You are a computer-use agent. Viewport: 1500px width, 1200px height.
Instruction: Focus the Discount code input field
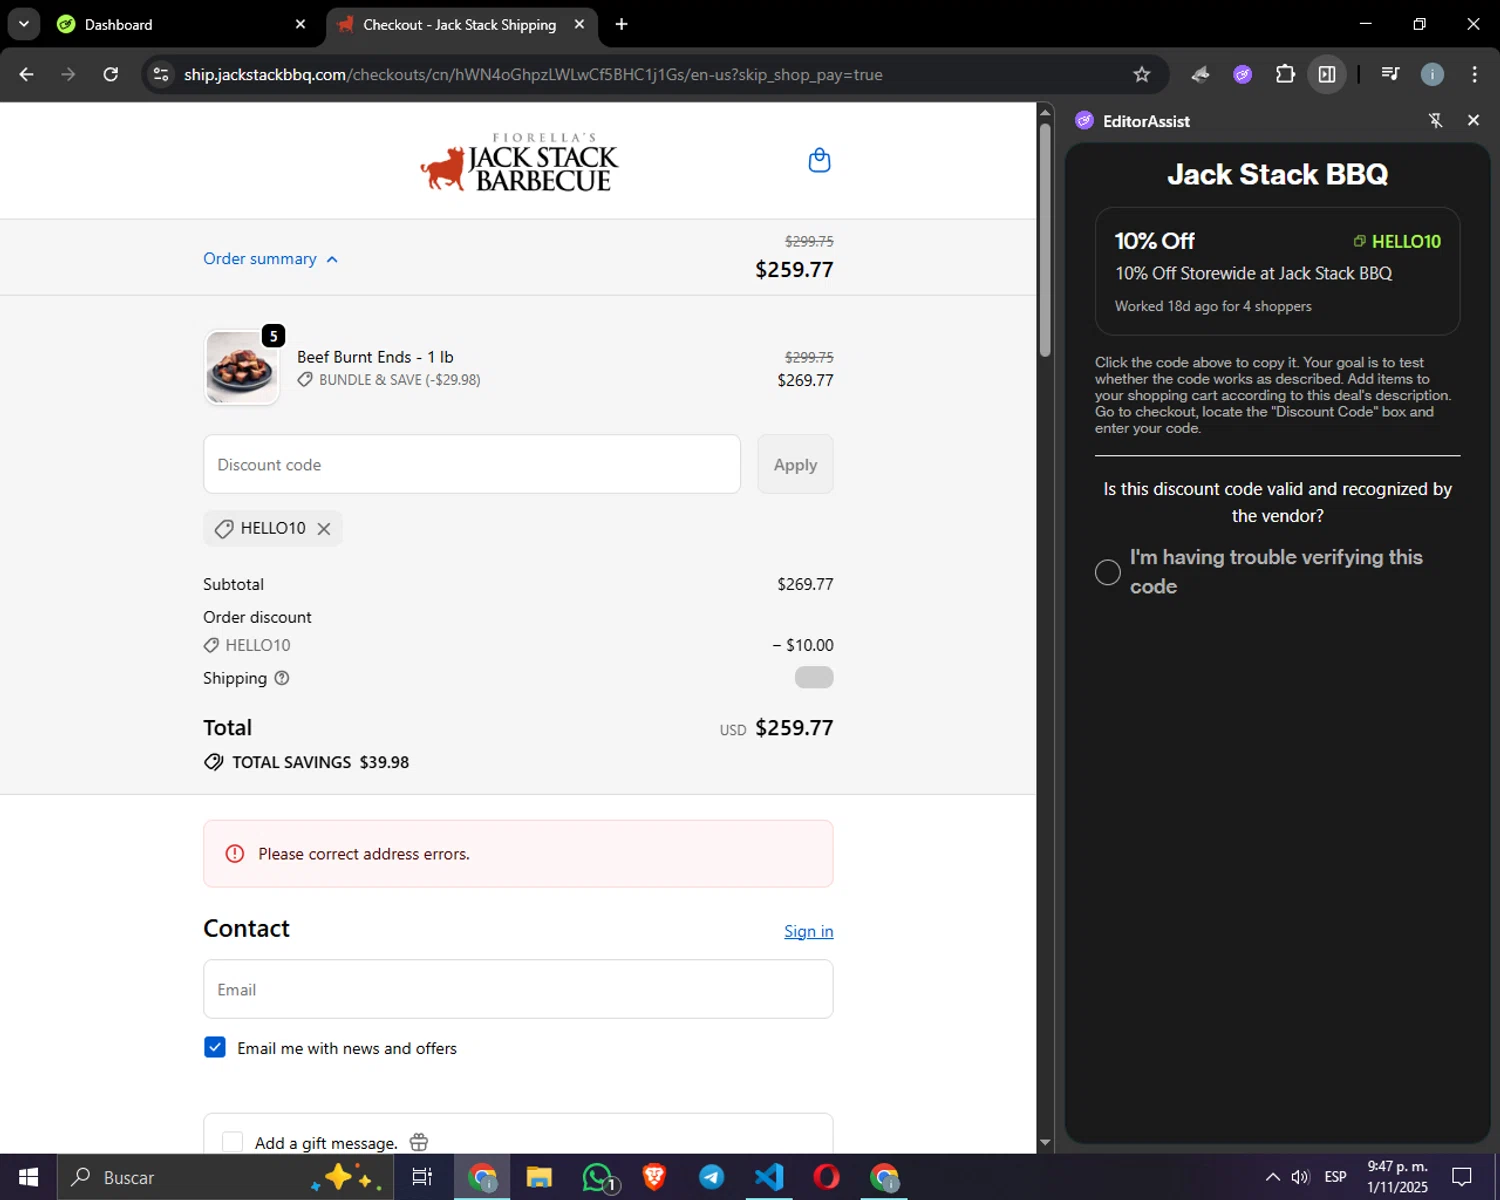[x=472, y=464]
